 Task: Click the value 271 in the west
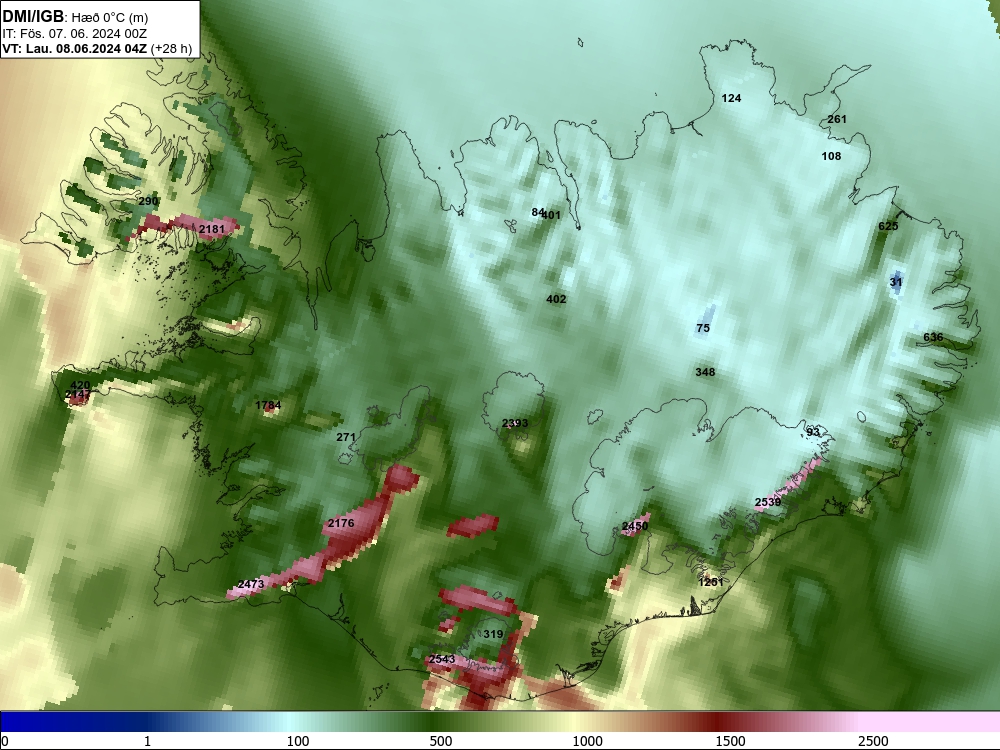346,437
